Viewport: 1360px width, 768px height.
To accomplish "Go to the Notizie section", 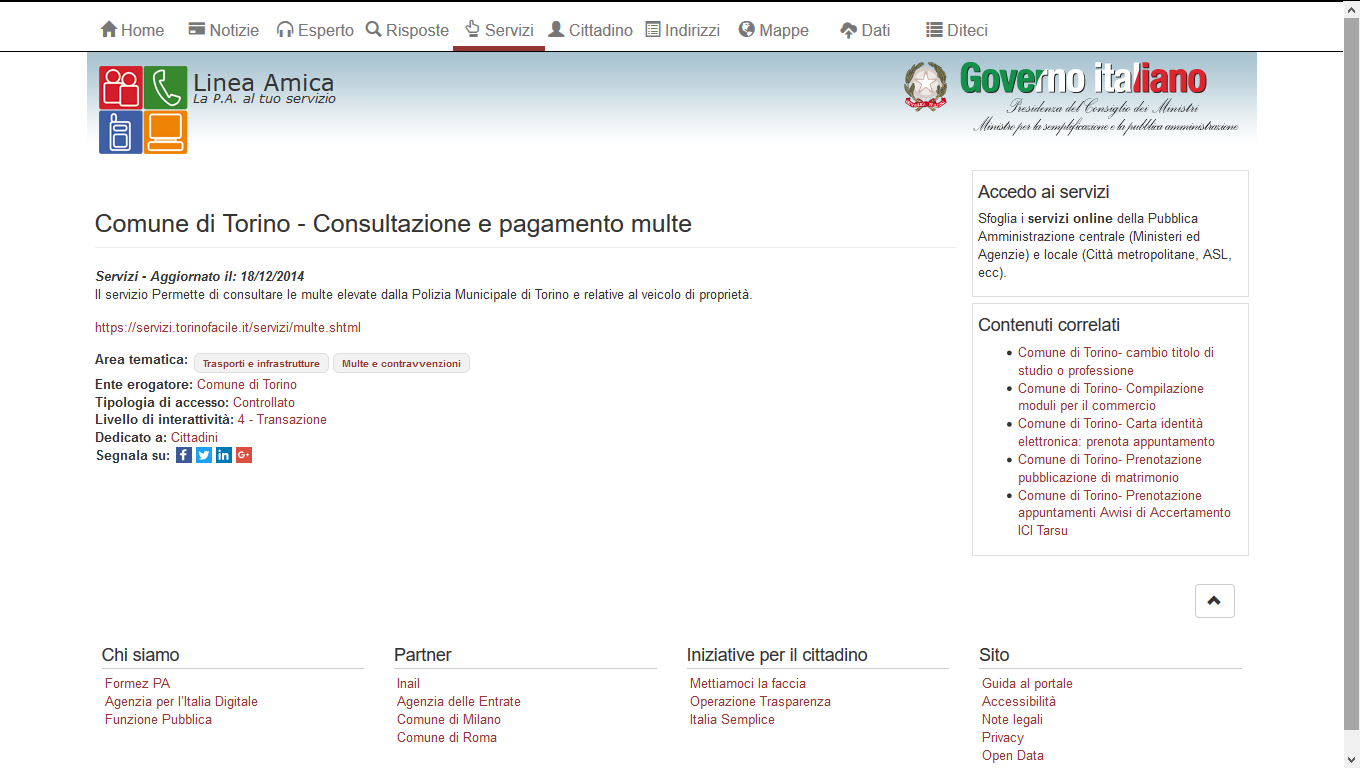I will 223,30.
